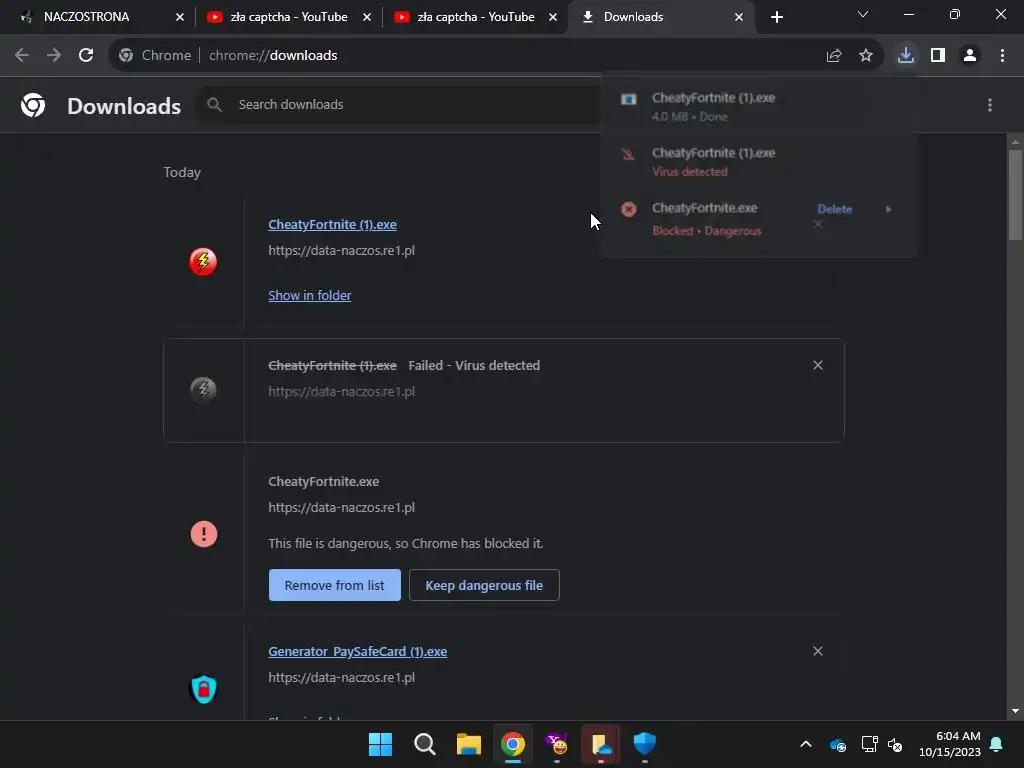The image size is (1024, 768).
Task: Click the search magnifier icon in Downloads
Action: [x=214, y=104]
